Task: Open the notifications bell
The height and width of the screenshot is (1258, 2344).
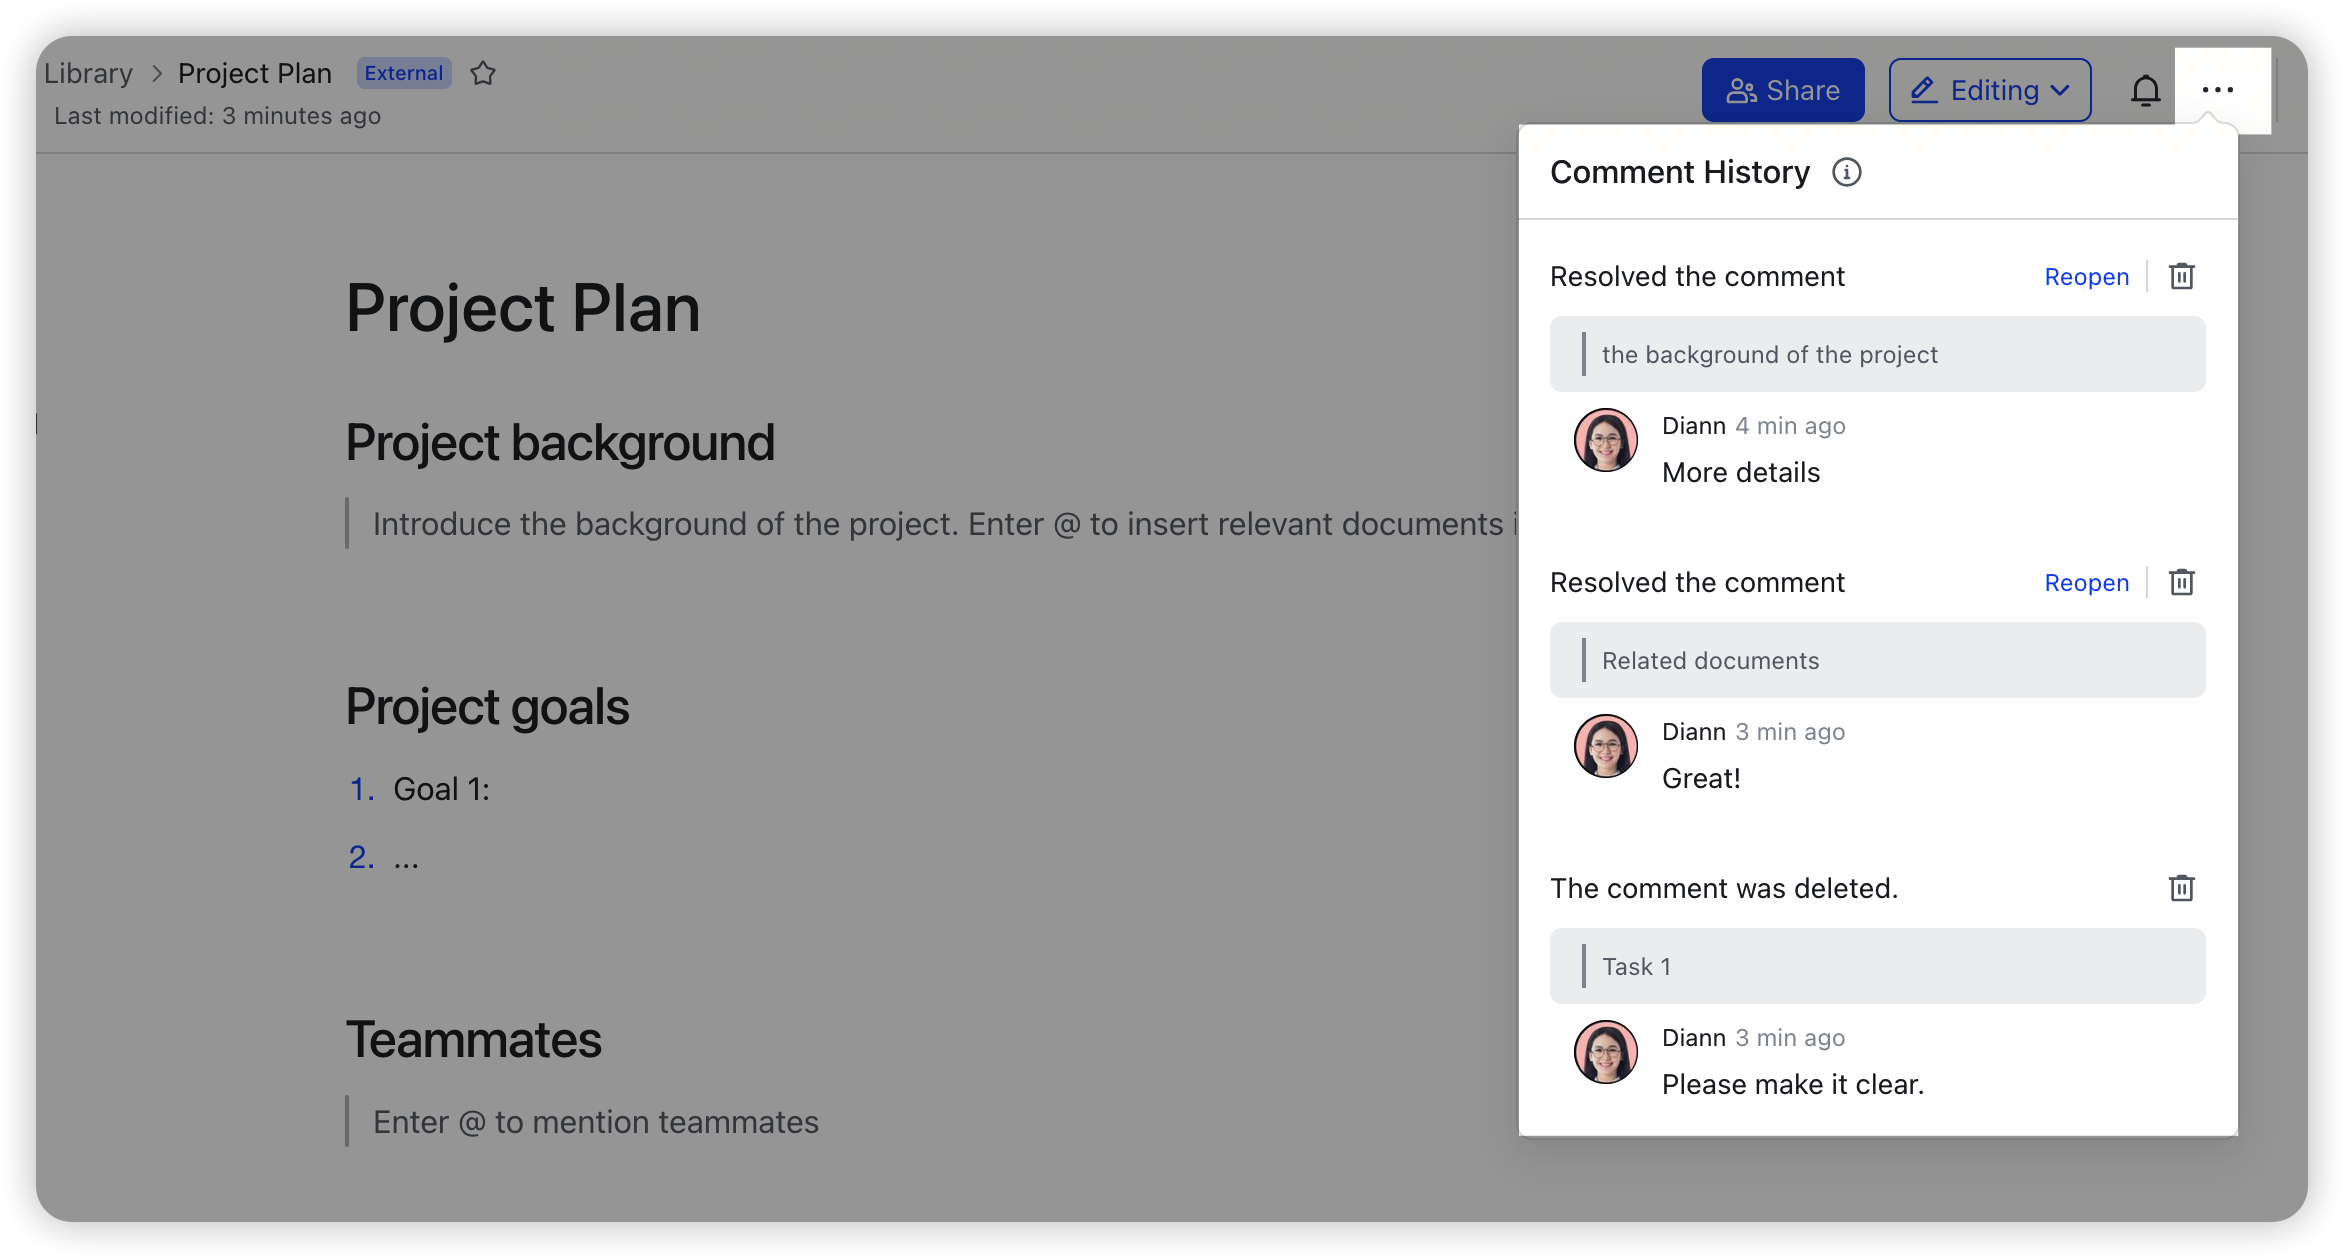Action: click(x=2145, y=90)
